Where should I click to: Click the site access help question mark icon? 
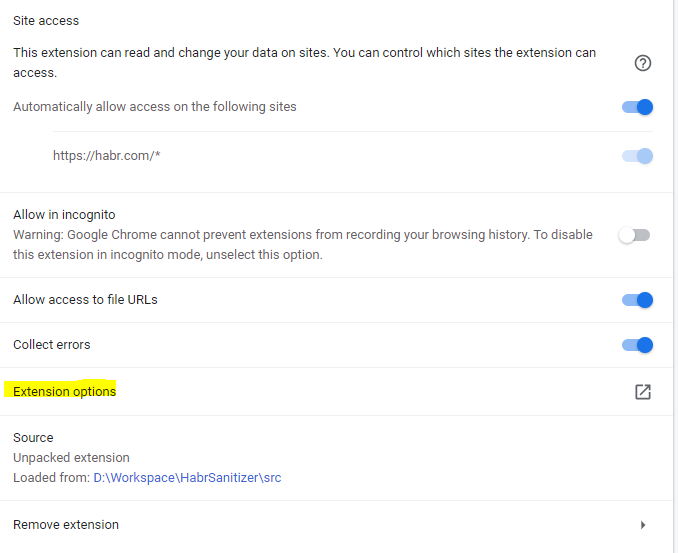click(x=643, y=63)
